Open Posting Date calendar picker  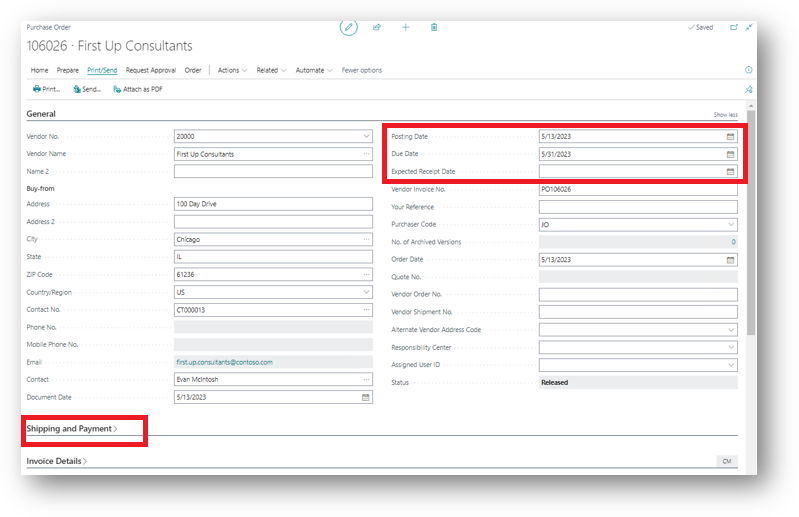pyautogui.click(x=730, y=137)
